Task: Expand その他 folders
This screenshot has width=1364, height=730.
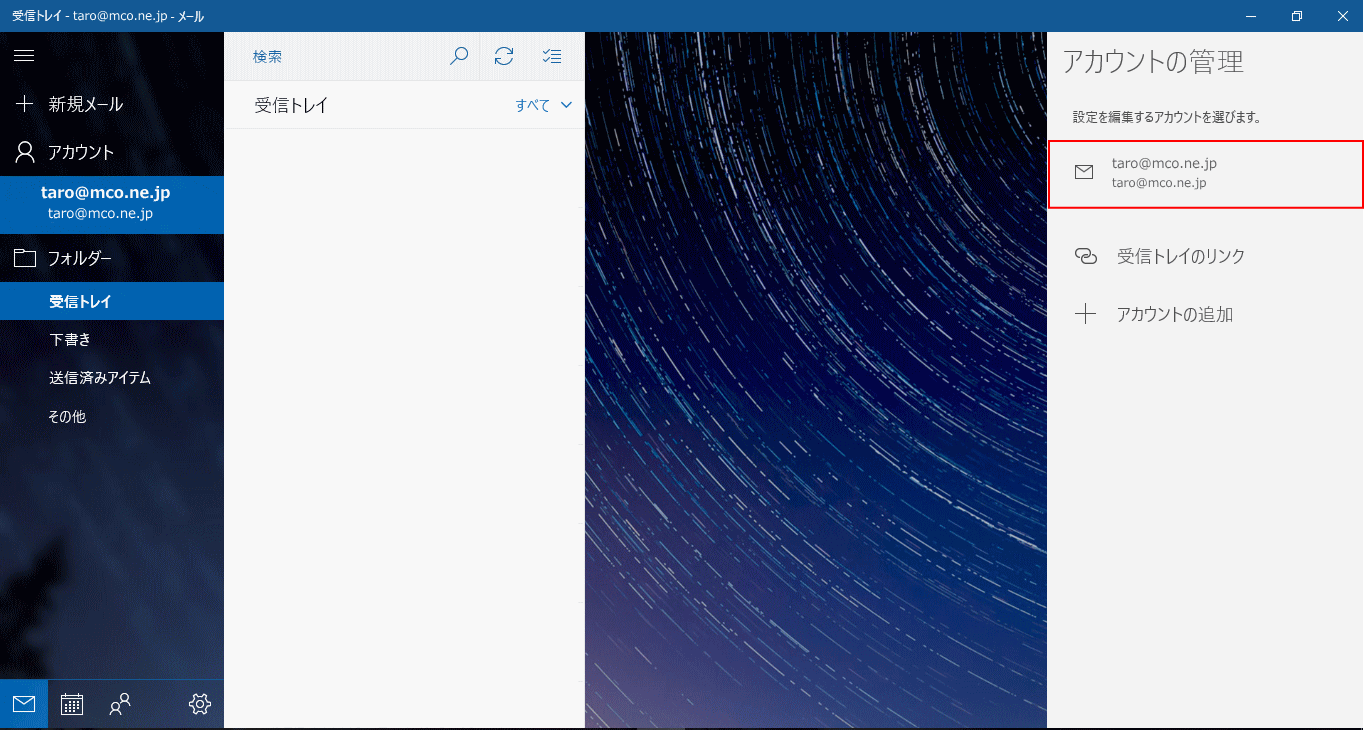Action: [x=67, y=416]
